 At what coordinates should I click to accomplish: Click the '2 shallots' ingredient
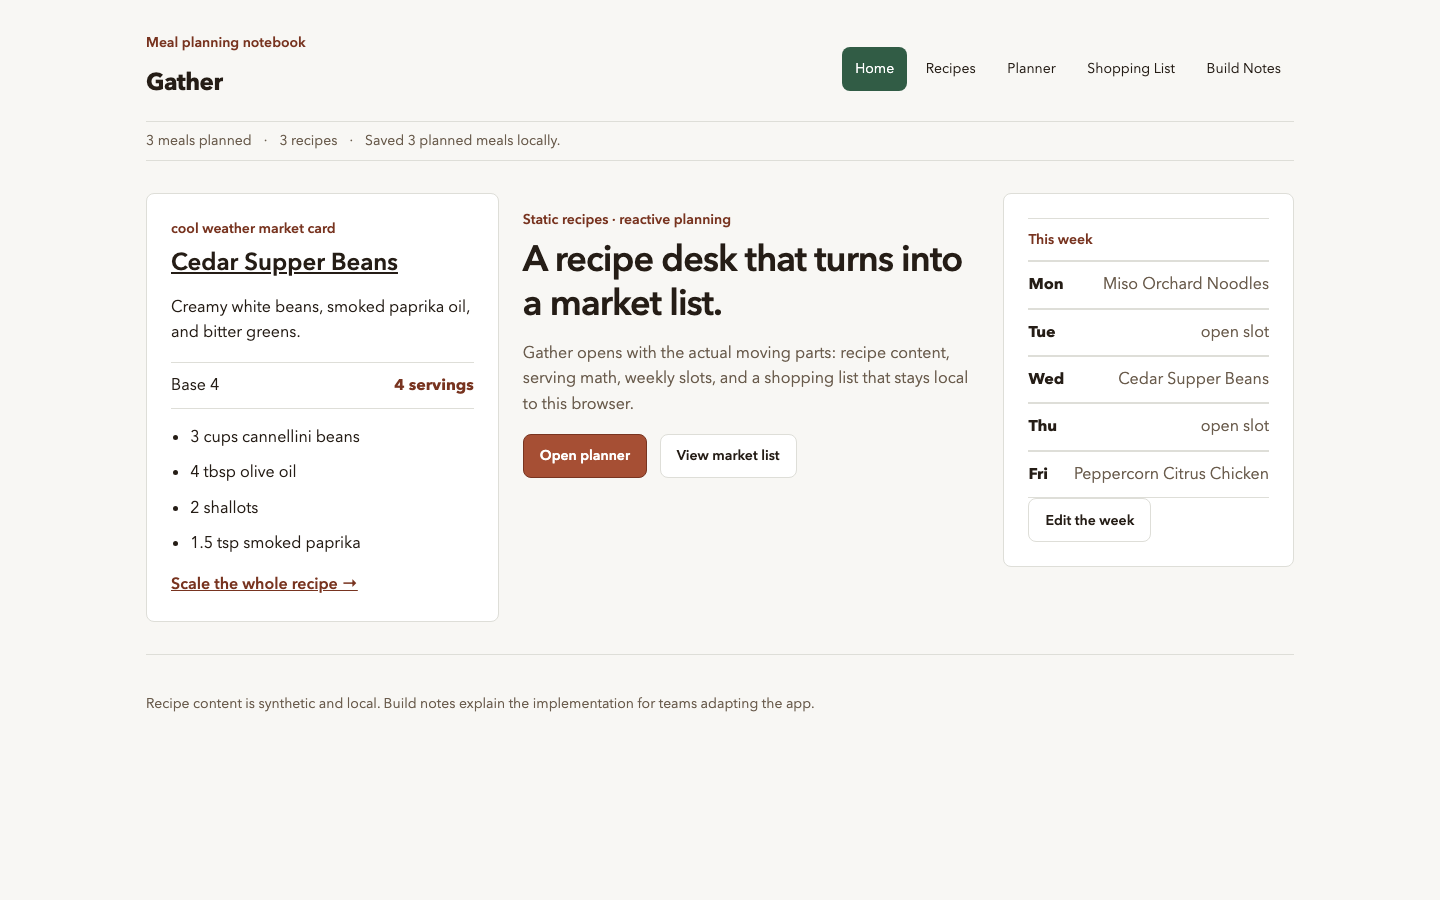[224, 508]
